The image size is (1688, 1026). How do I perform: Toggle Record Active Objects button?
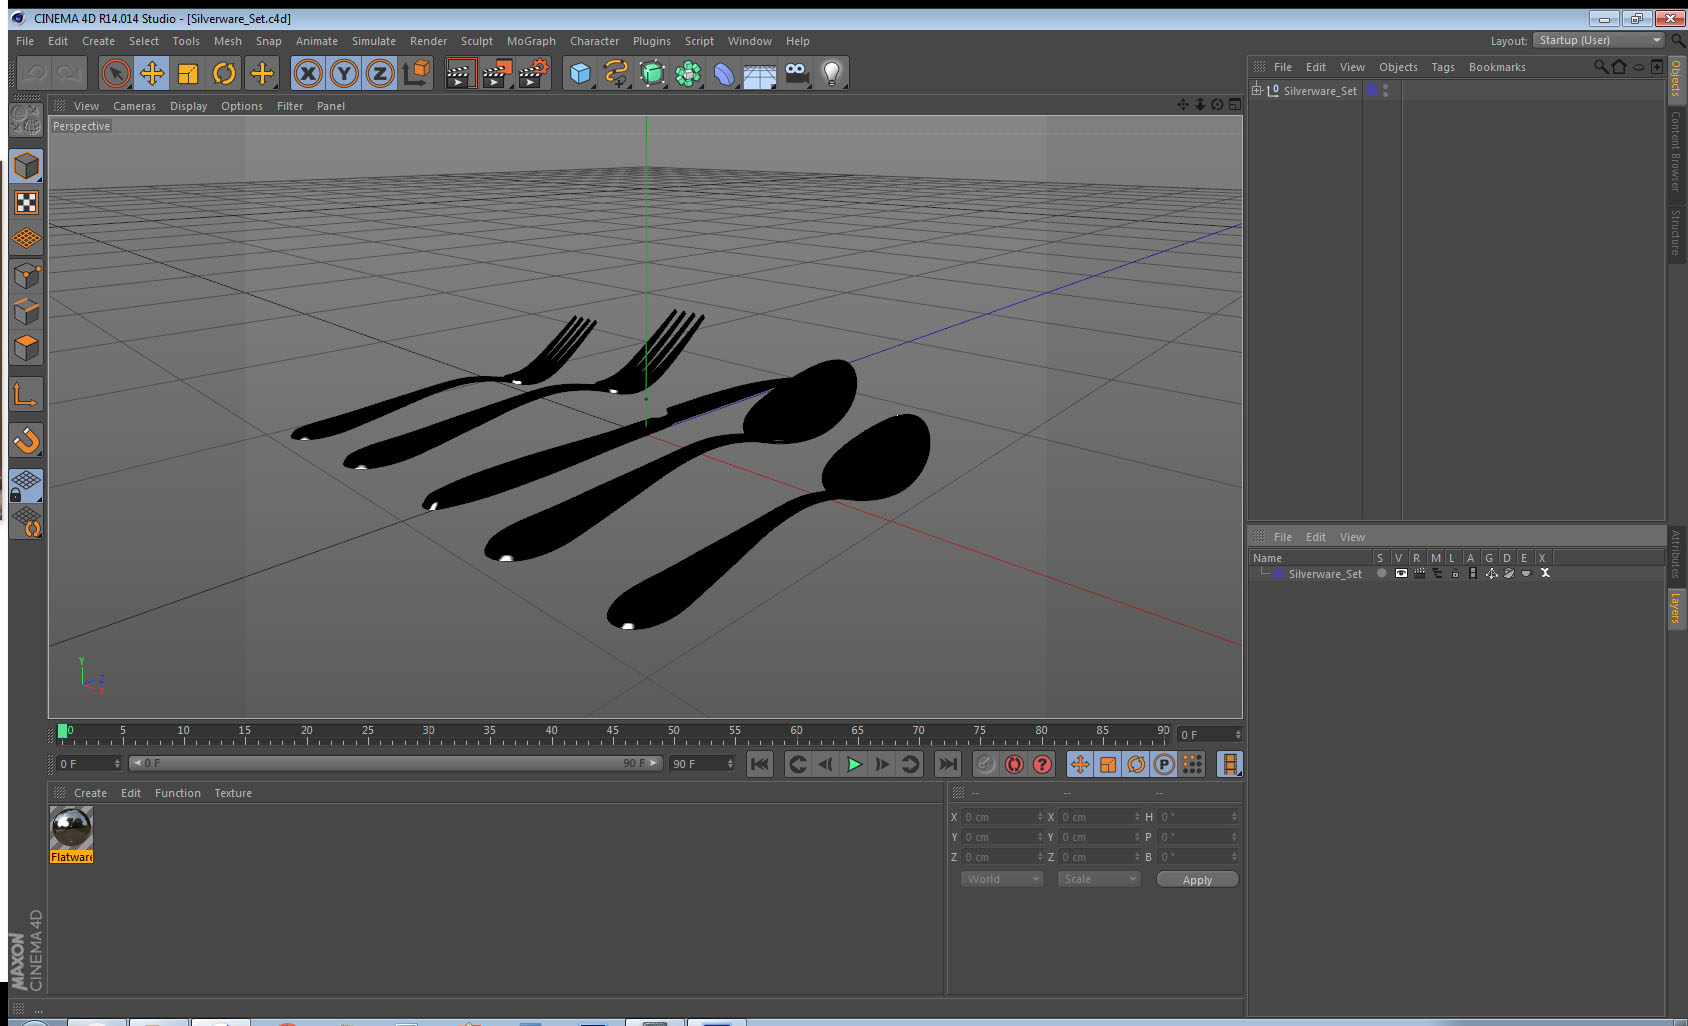(986, 764)
